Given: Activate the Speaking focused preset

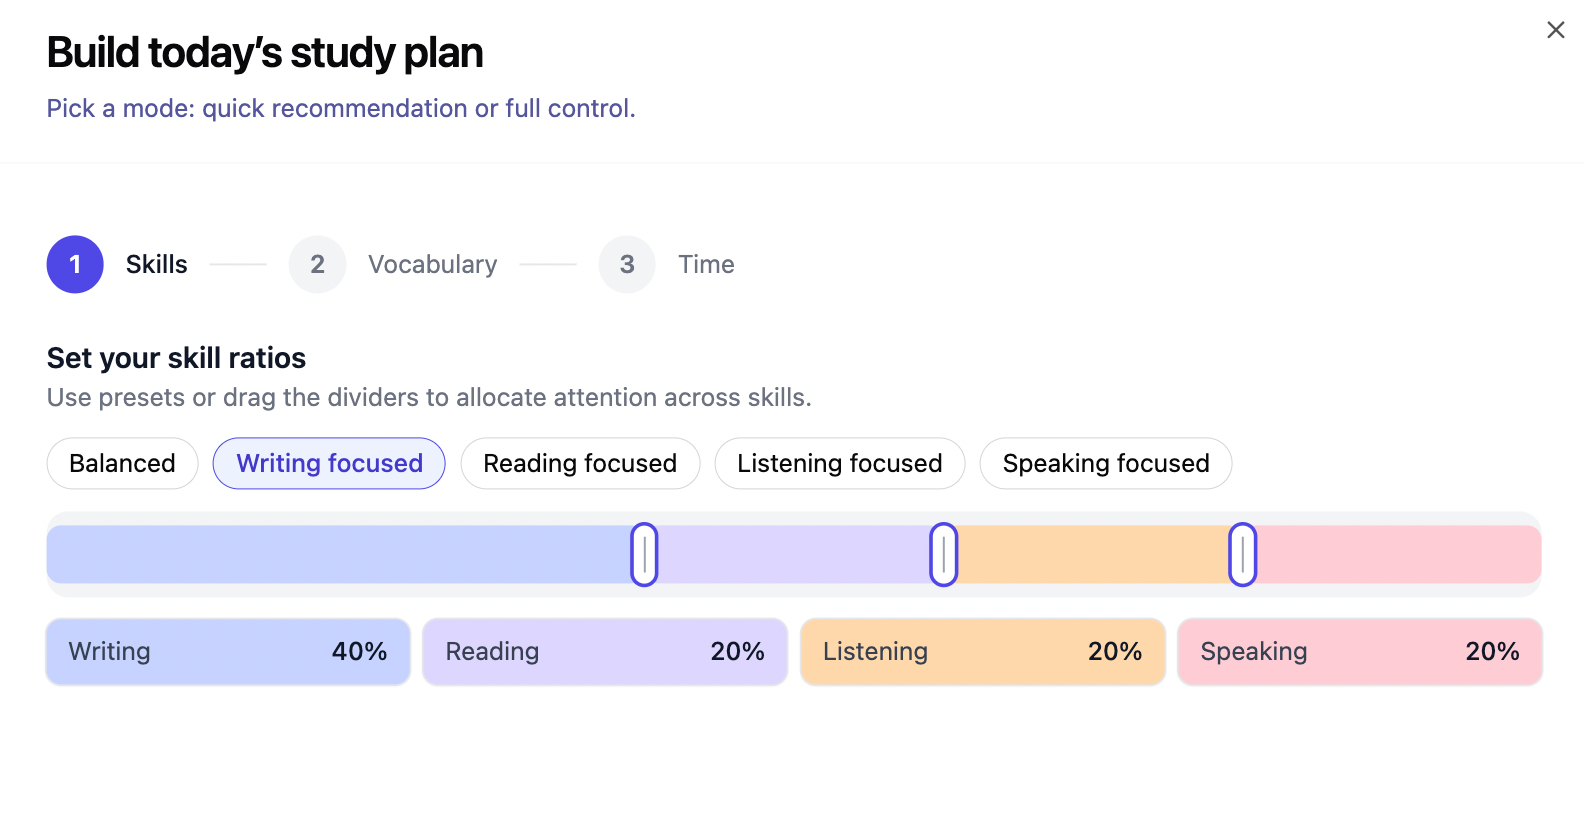Looking at the screenshot, I should [1105, 463].
